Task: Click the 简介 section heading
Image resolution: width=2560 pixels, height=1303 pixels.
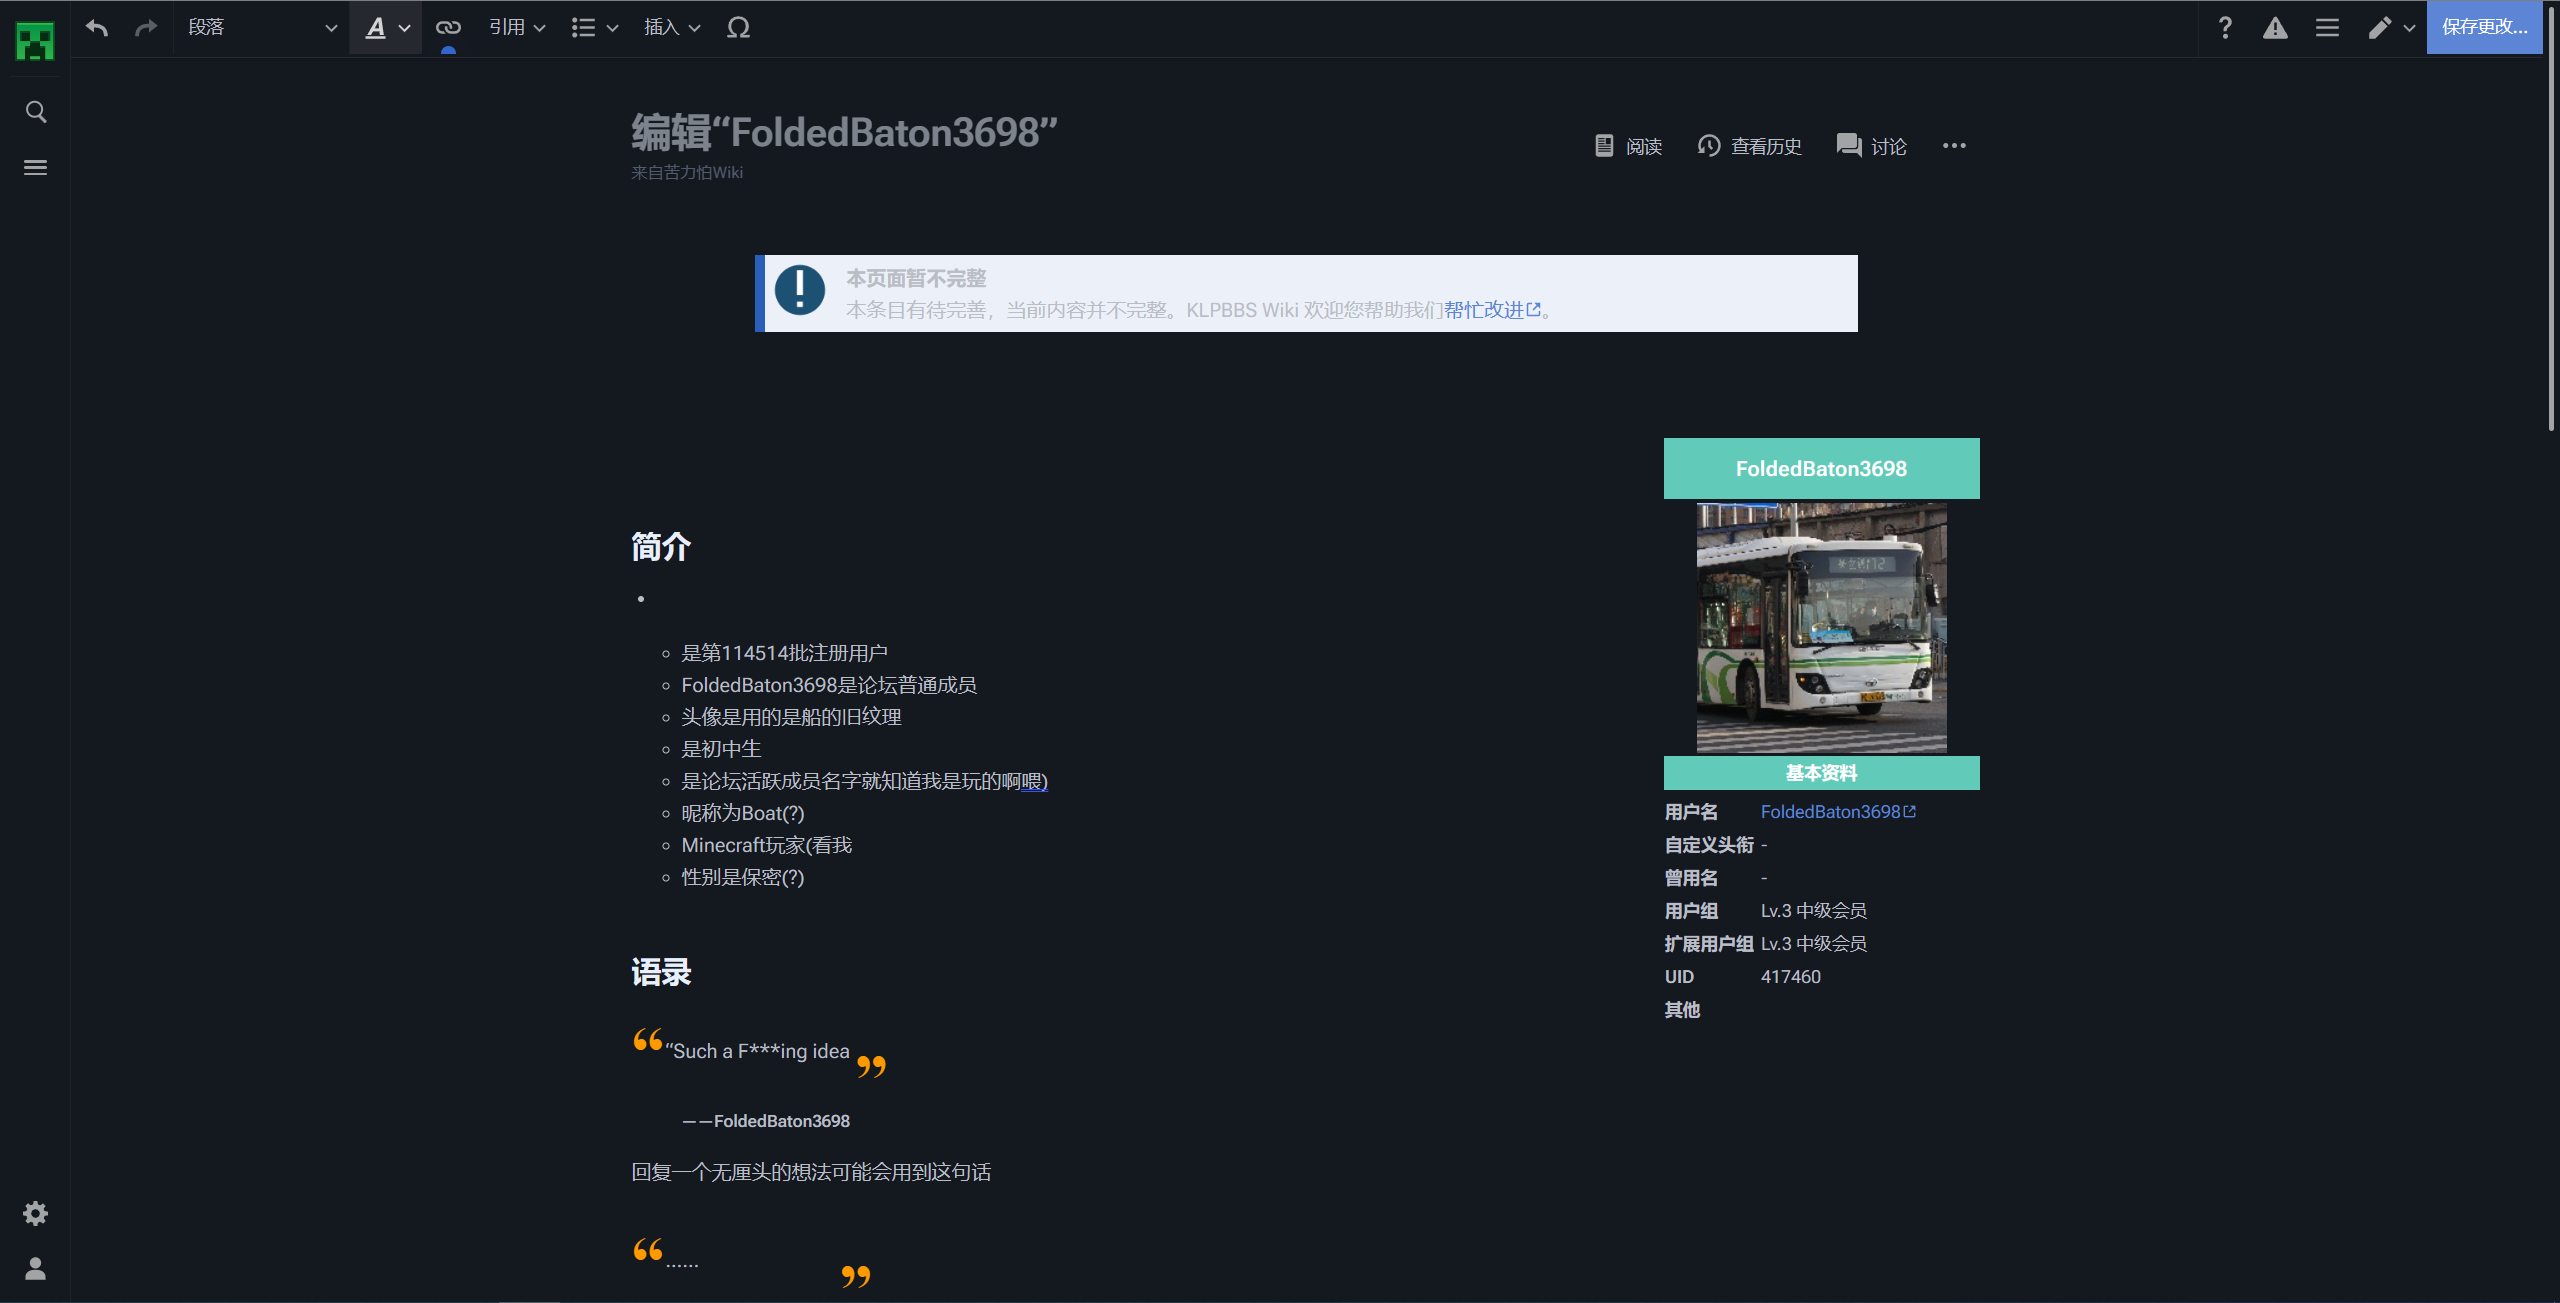Action: click(661, 547)
